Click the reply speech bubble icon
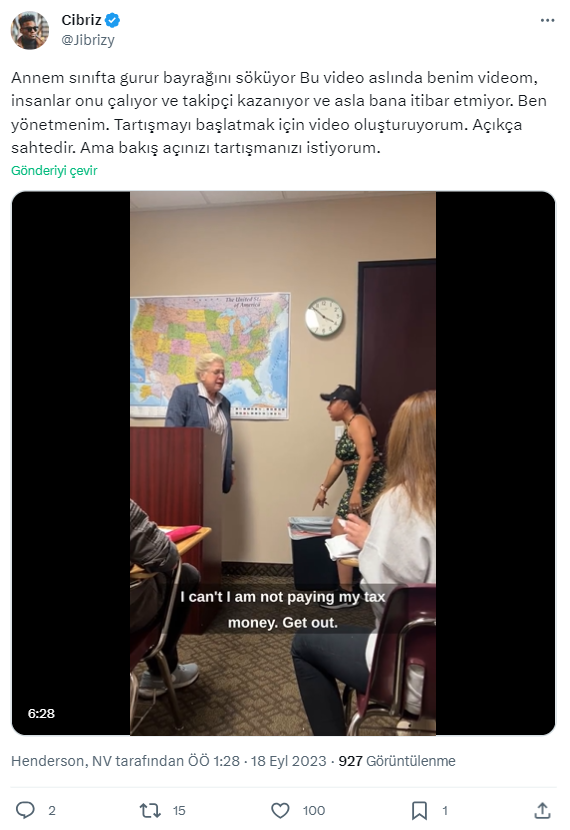The width and height of the screenshot is (570, 830). pyautogui.click(x=25, y=810)
